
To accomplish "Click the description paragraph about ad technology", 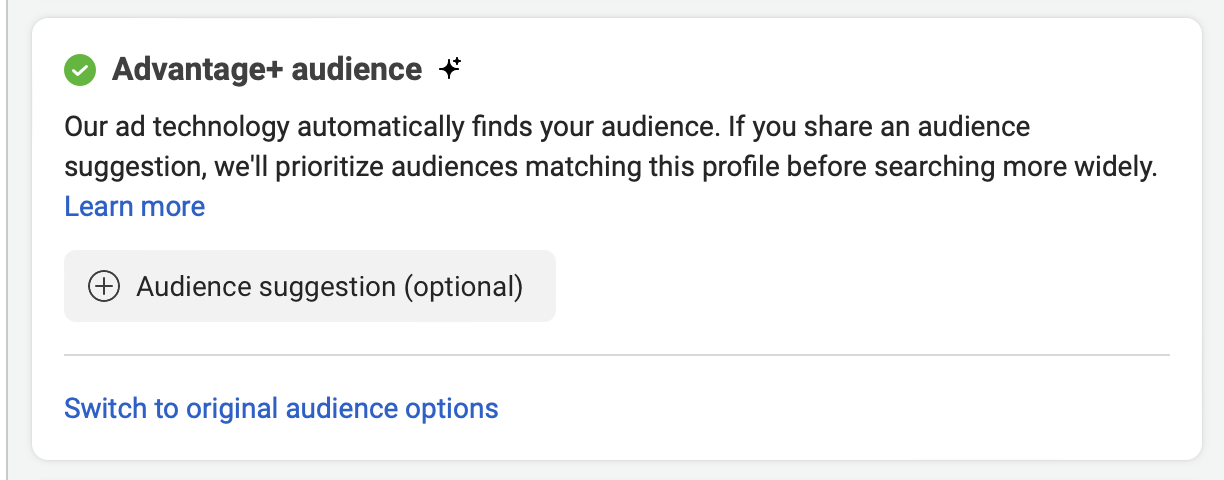I will click(610, 167).
